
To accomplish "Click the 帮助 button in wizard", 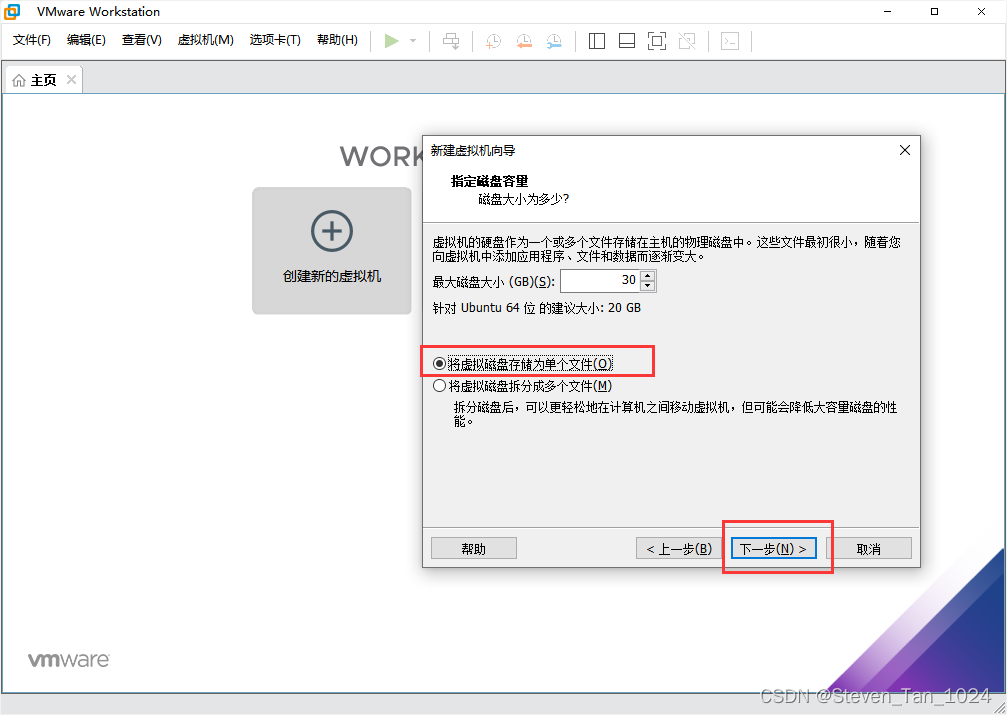I will 474,549.
